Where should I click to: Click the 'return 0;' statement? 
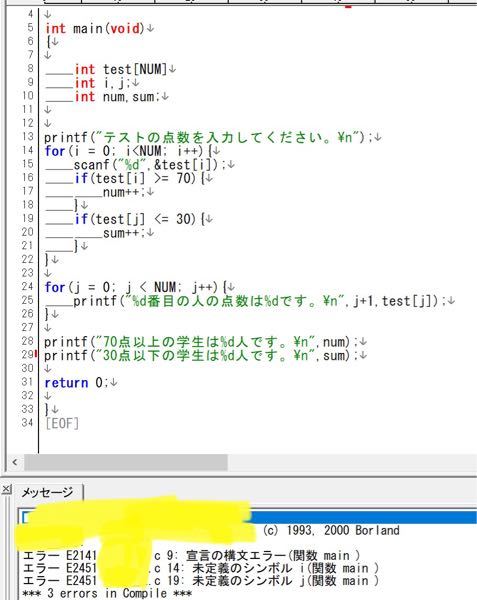pyautogui.click(x=77, y=383)
